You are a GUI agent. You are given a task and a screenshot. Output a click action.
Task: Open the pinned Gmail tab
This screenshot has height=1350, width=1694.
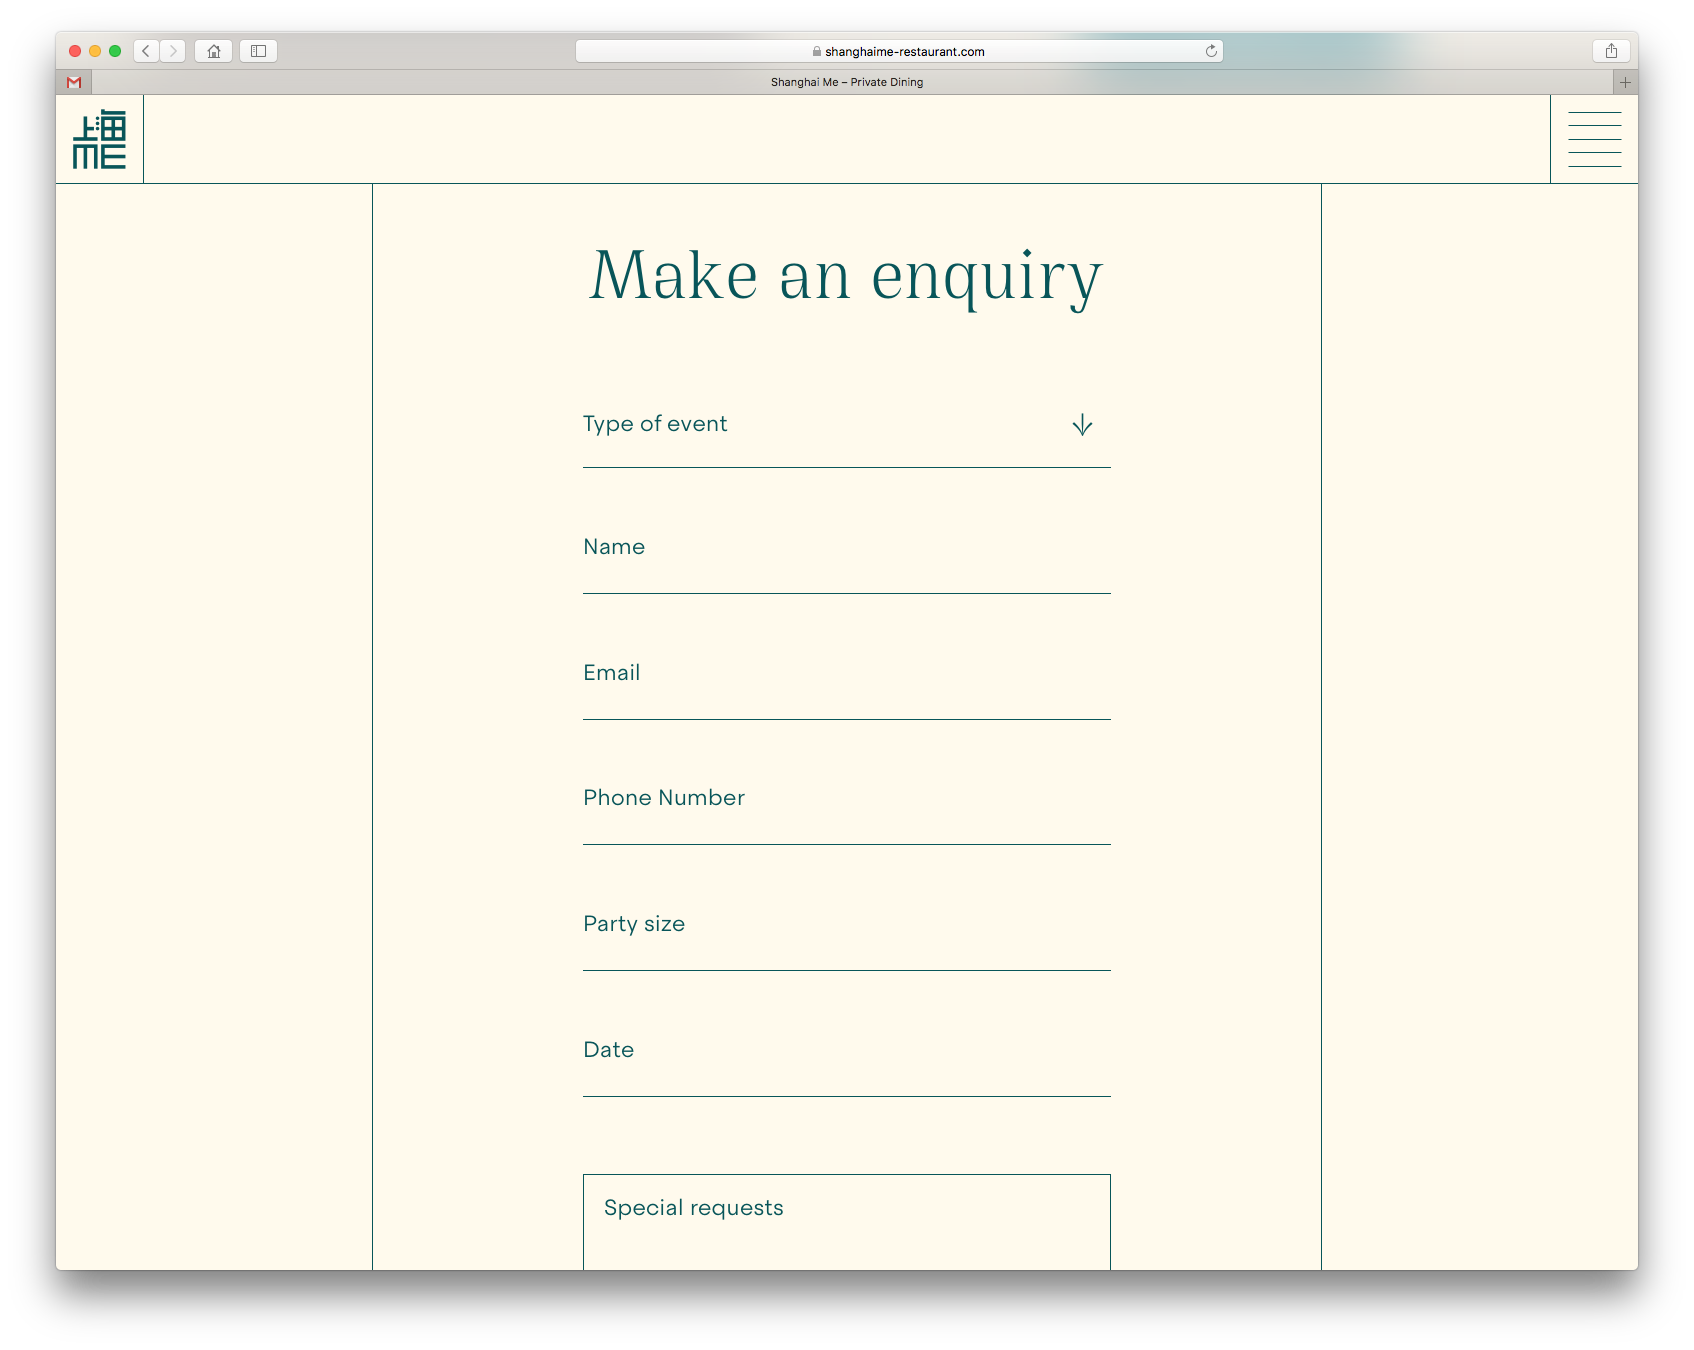74,82
